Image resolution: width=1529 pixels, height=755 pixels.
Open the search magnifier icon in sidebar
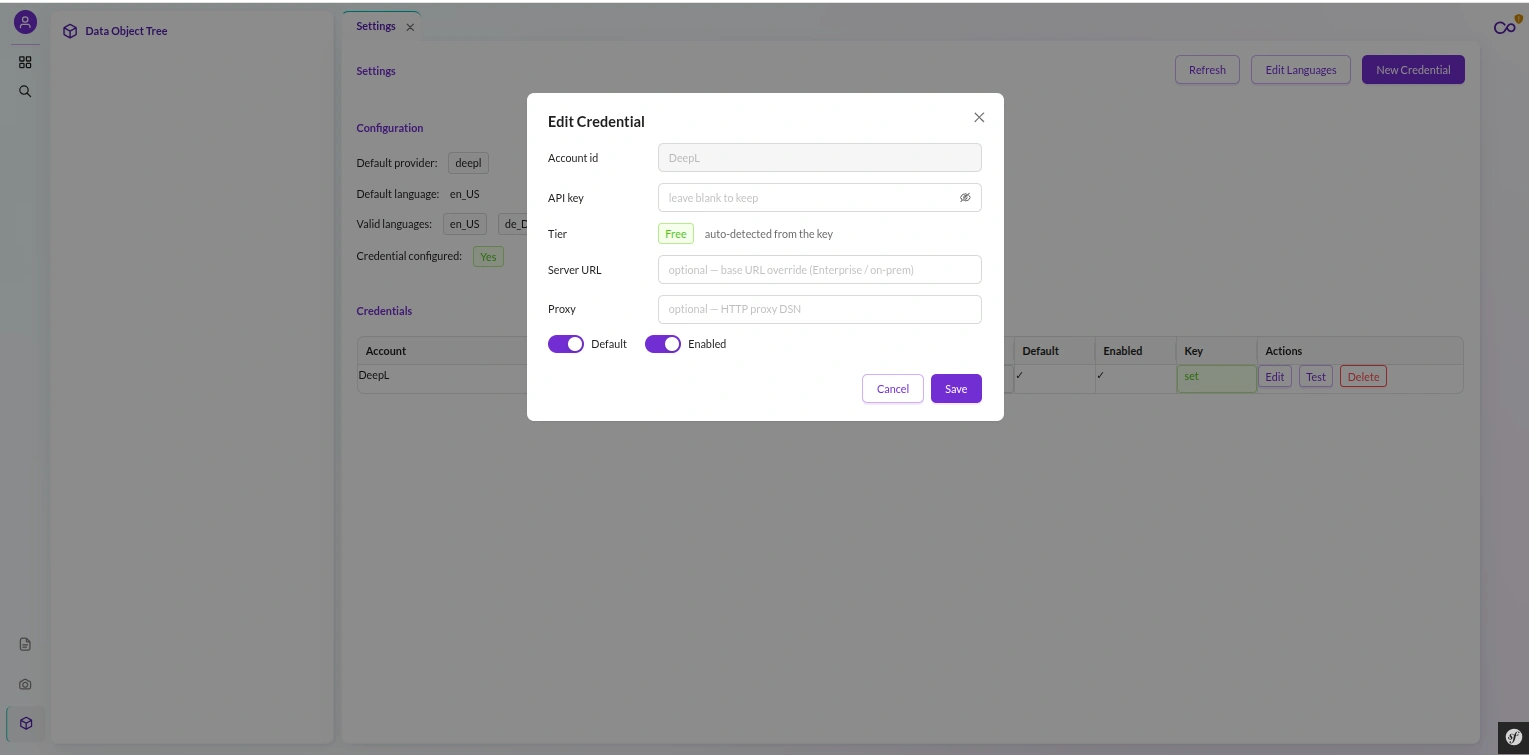coord(25,91)
